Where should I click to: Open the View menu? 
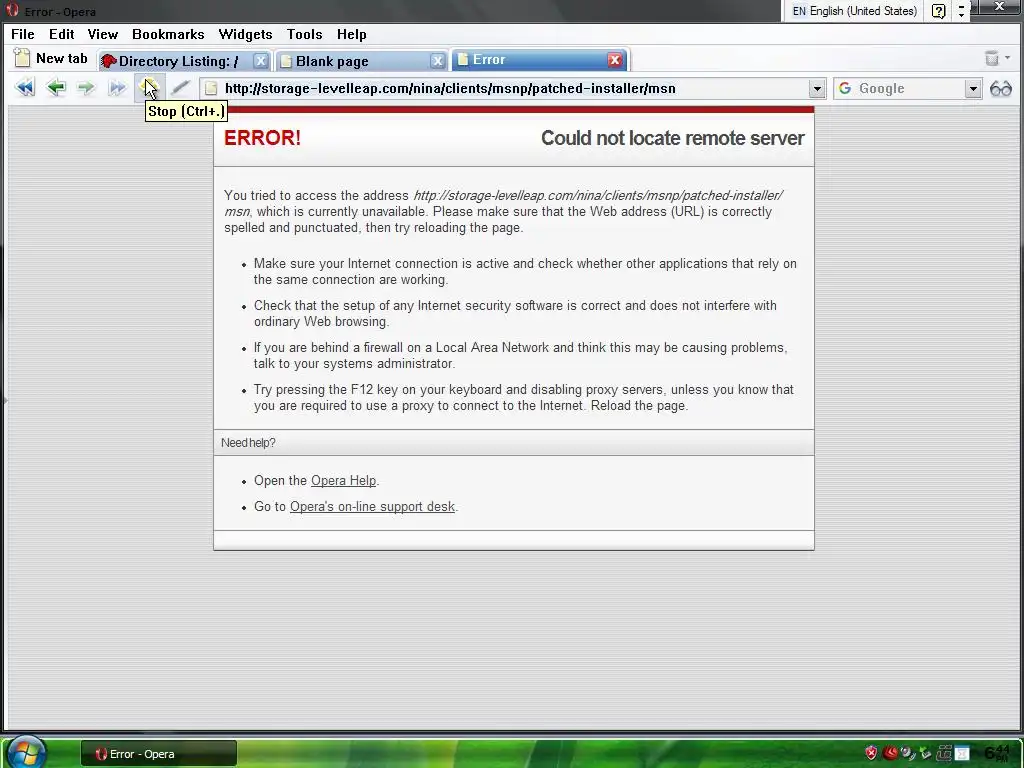103,34
